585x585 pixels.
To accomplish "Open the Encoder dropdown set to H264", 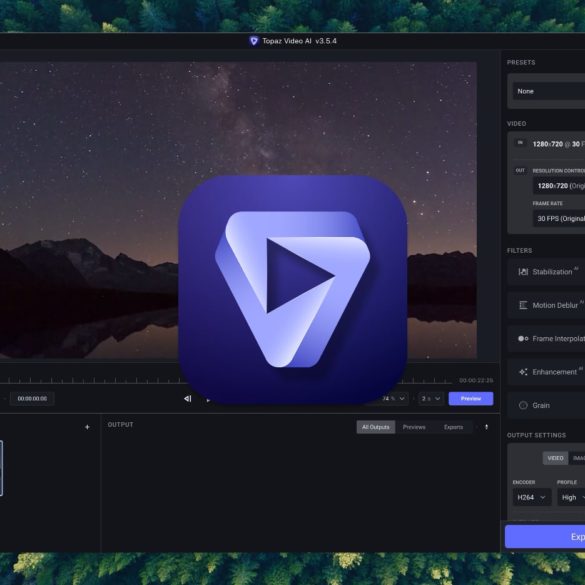I will (532, 497).
